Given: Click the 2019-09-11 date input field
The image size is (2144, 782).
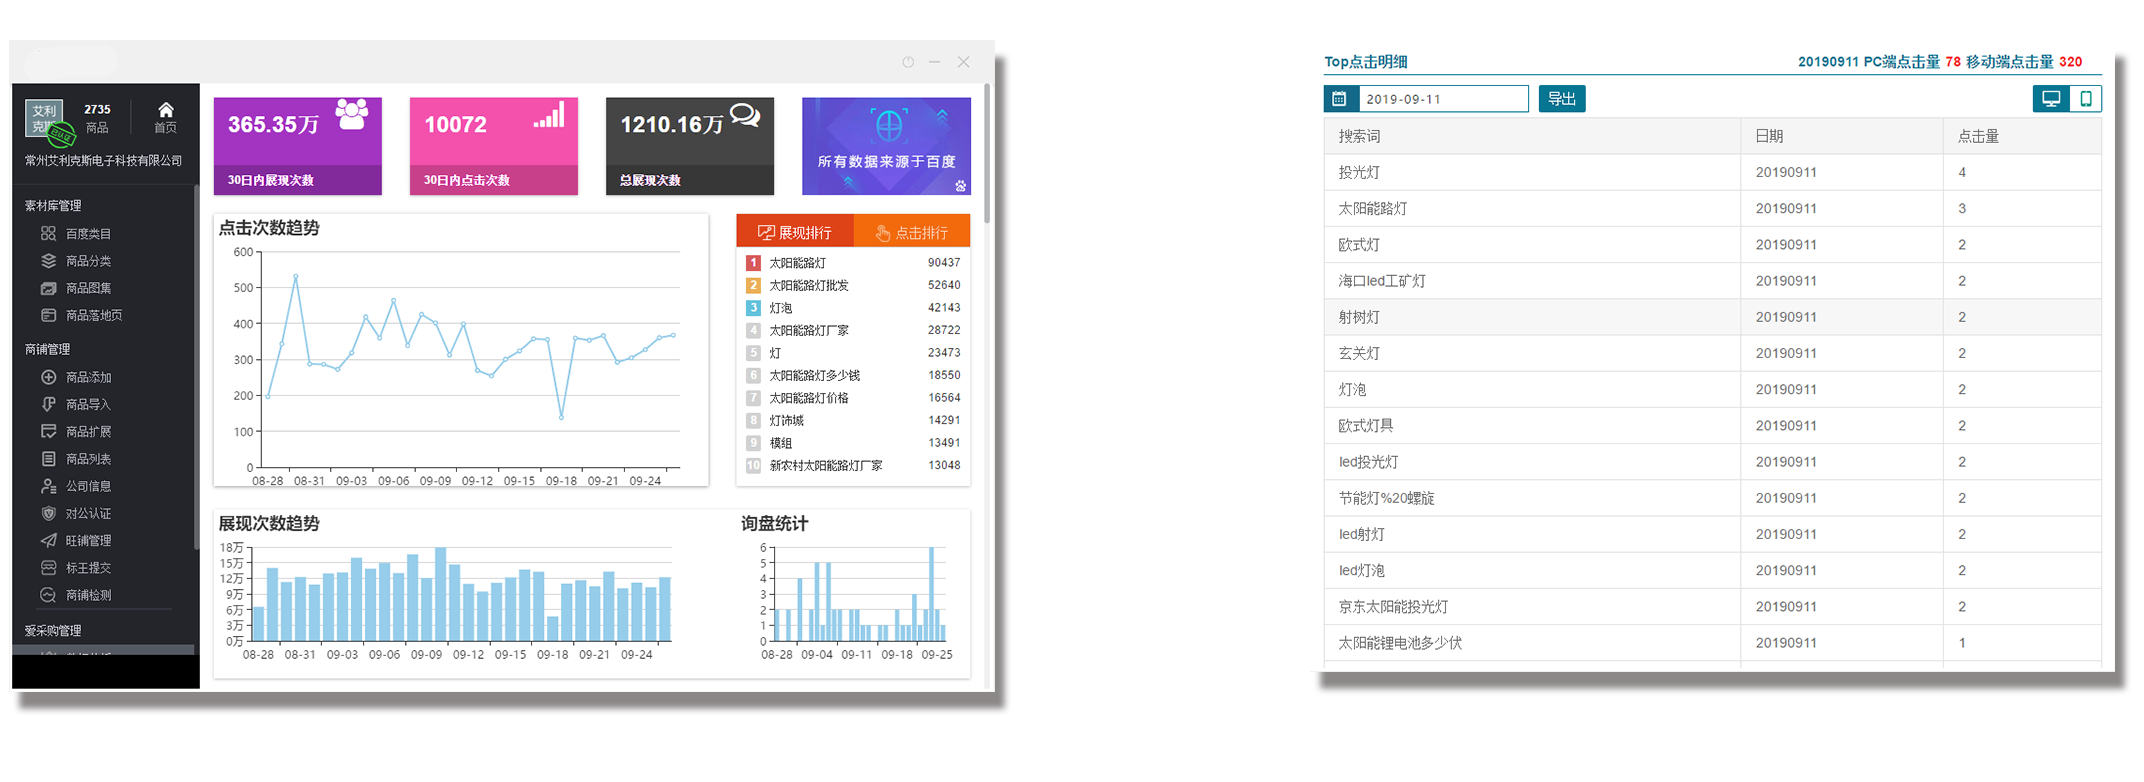Looking at the screenshot, I should tap(1442, 99).
